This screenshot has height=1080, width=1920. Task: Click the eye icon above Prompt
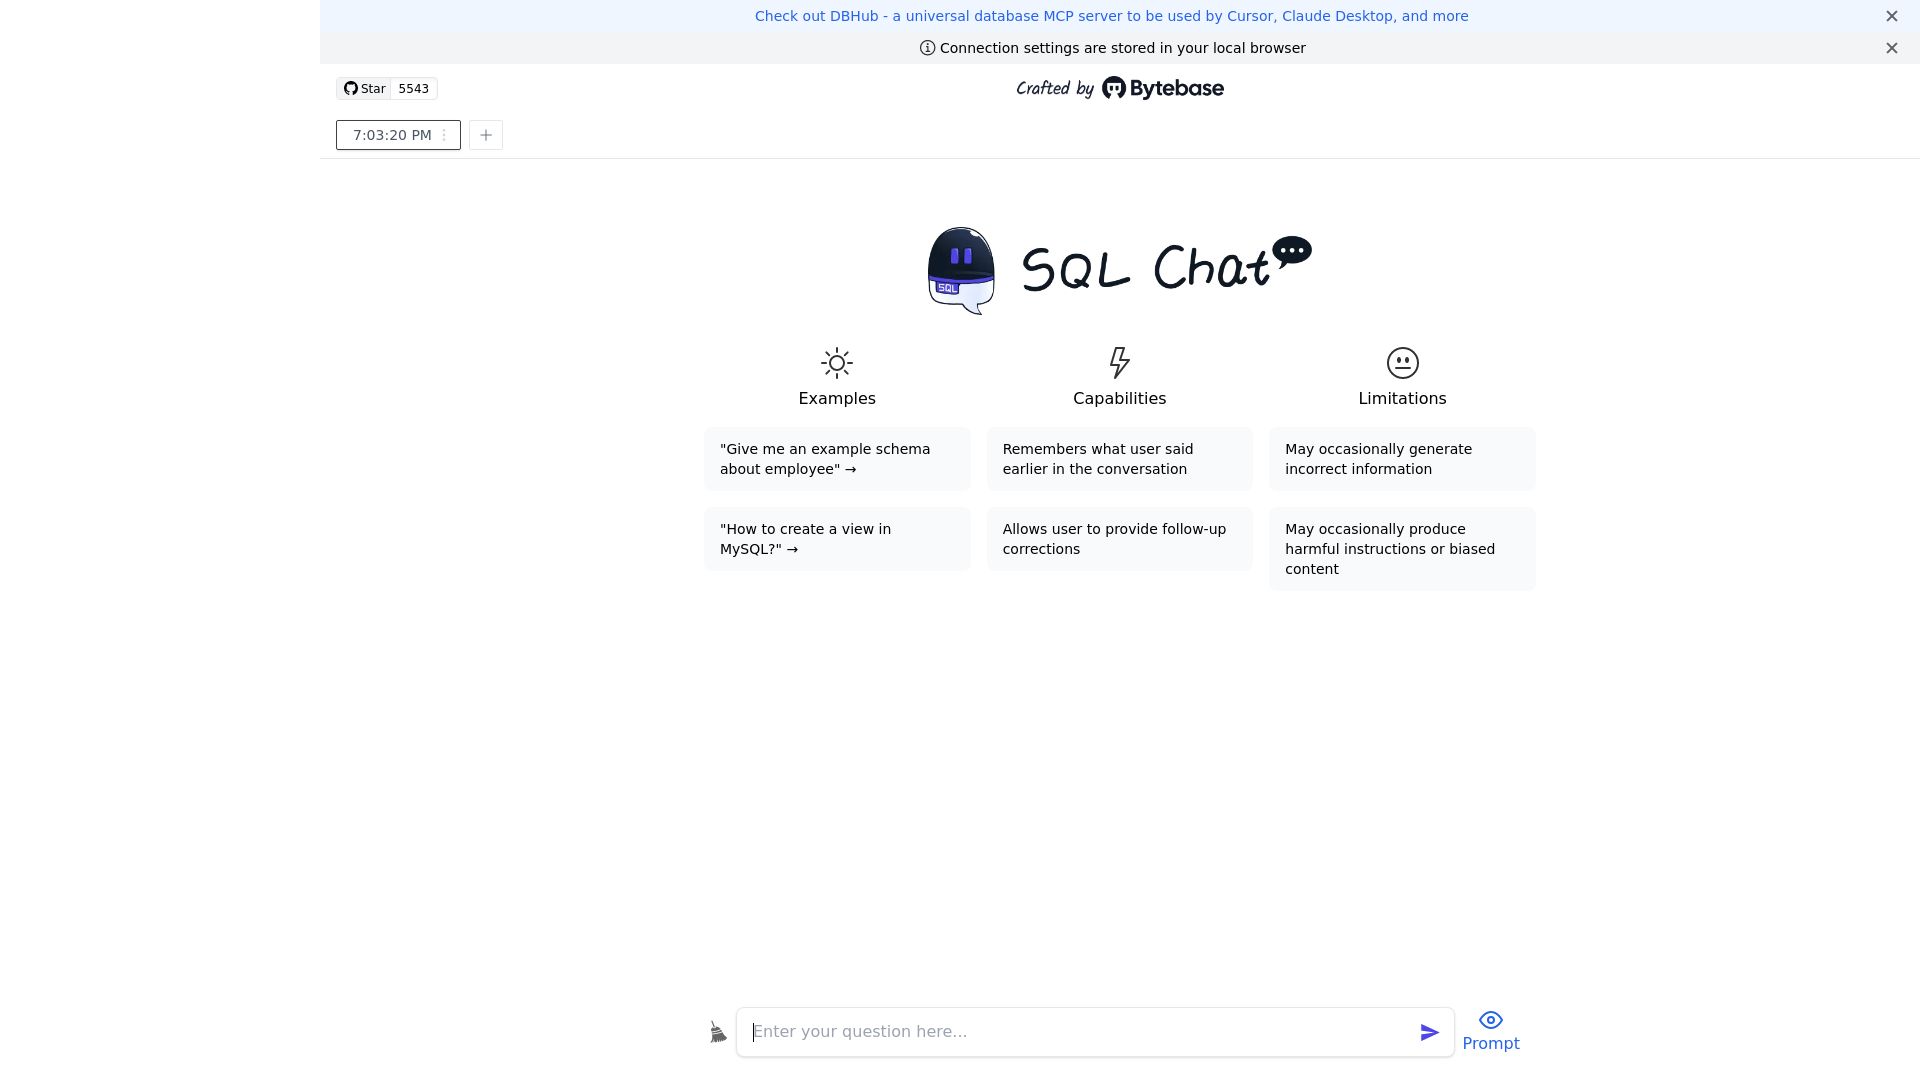tap(1490, 1019)
